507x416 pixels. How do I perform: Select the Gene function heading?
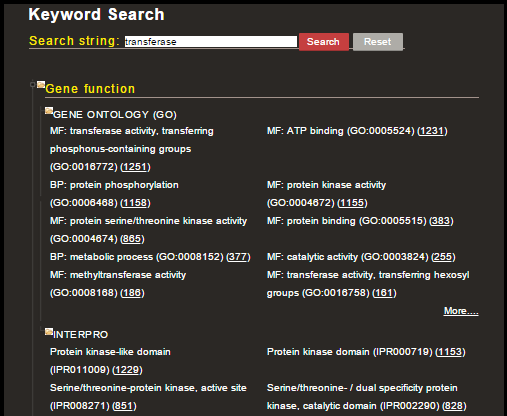coord(90,89)
